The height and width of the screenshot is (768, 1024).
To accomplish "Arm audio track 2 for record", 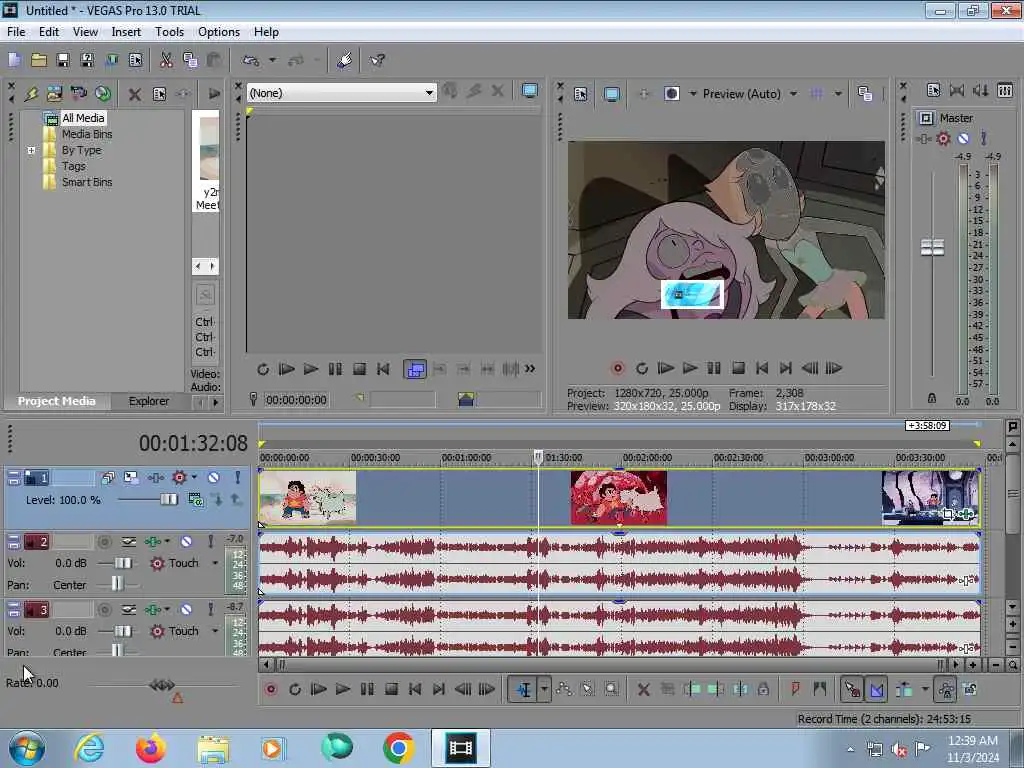I will click(104, 541).
